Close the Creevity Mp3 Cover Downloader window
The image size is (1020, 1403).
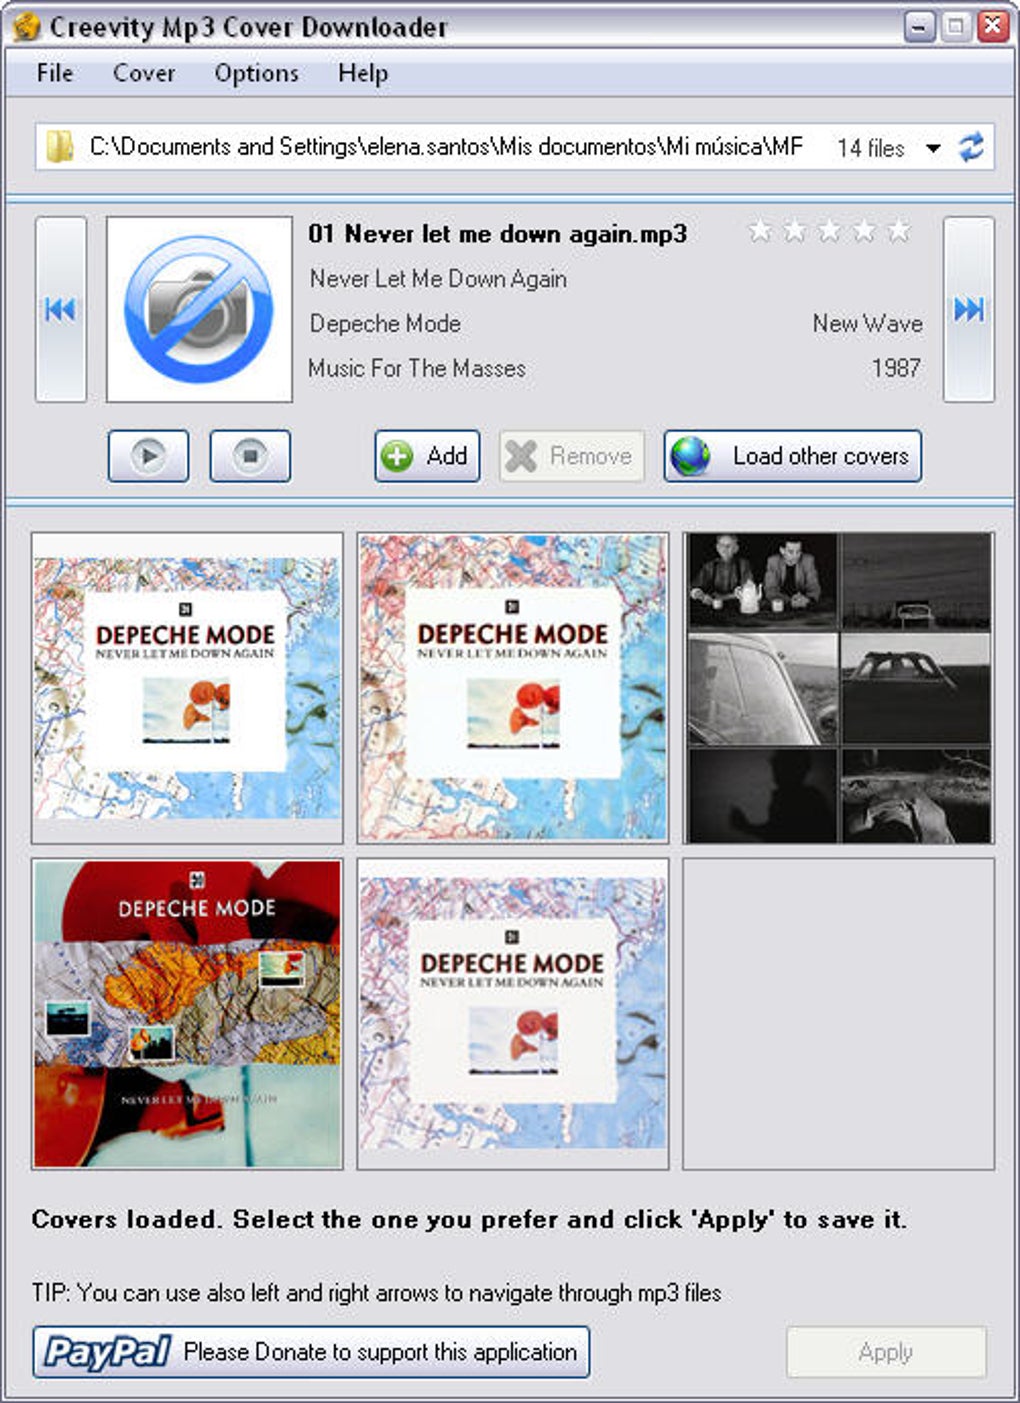tap(993, 27)
